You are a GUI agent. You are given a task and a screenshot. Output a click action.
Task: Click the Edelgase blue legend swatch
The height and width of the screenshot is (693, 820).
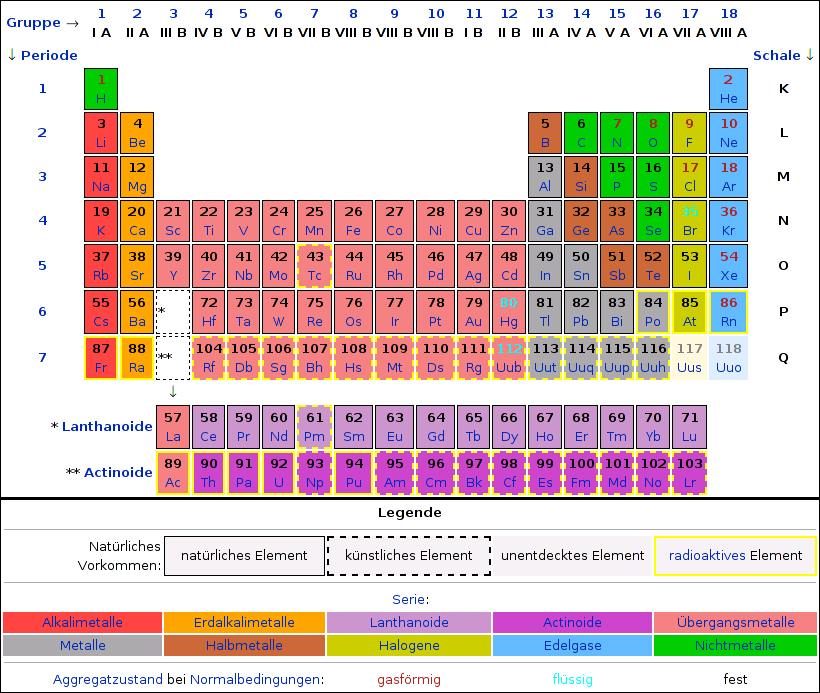tap(572, 645)
